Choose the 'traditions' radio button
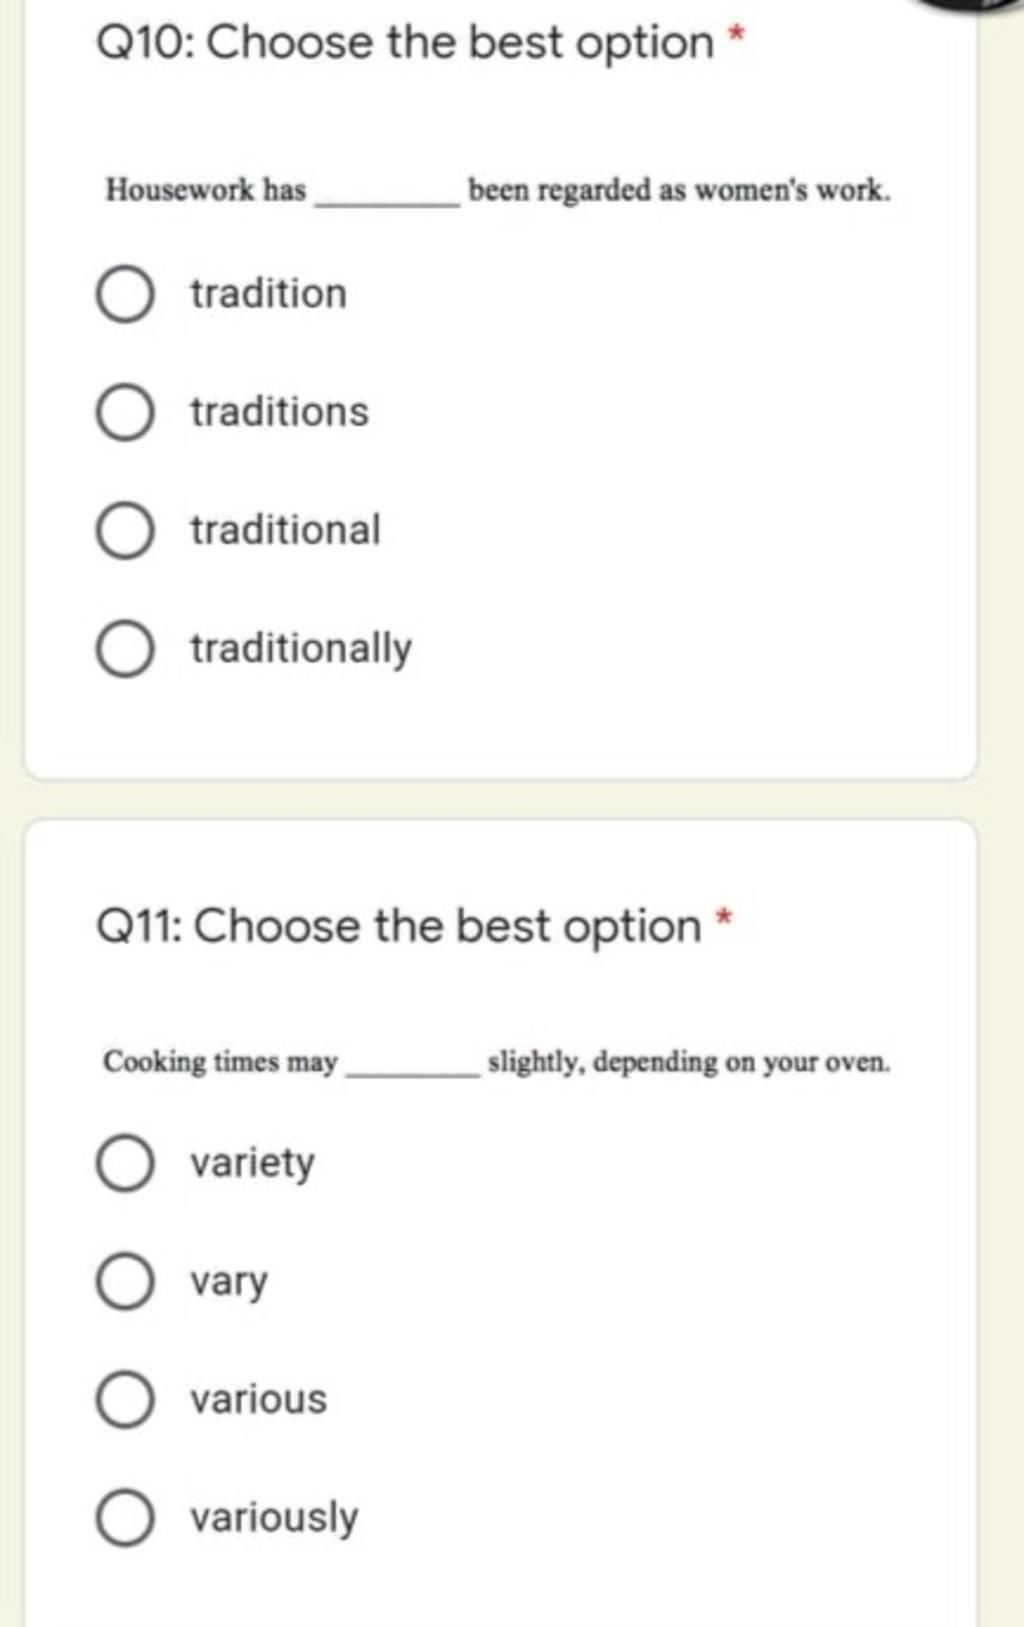This screenshot has width=1024, height=1627. click(125, 413)
